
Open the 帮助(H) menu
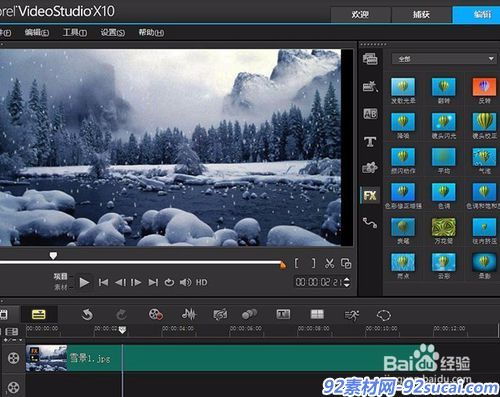click(x=151, y=32)
